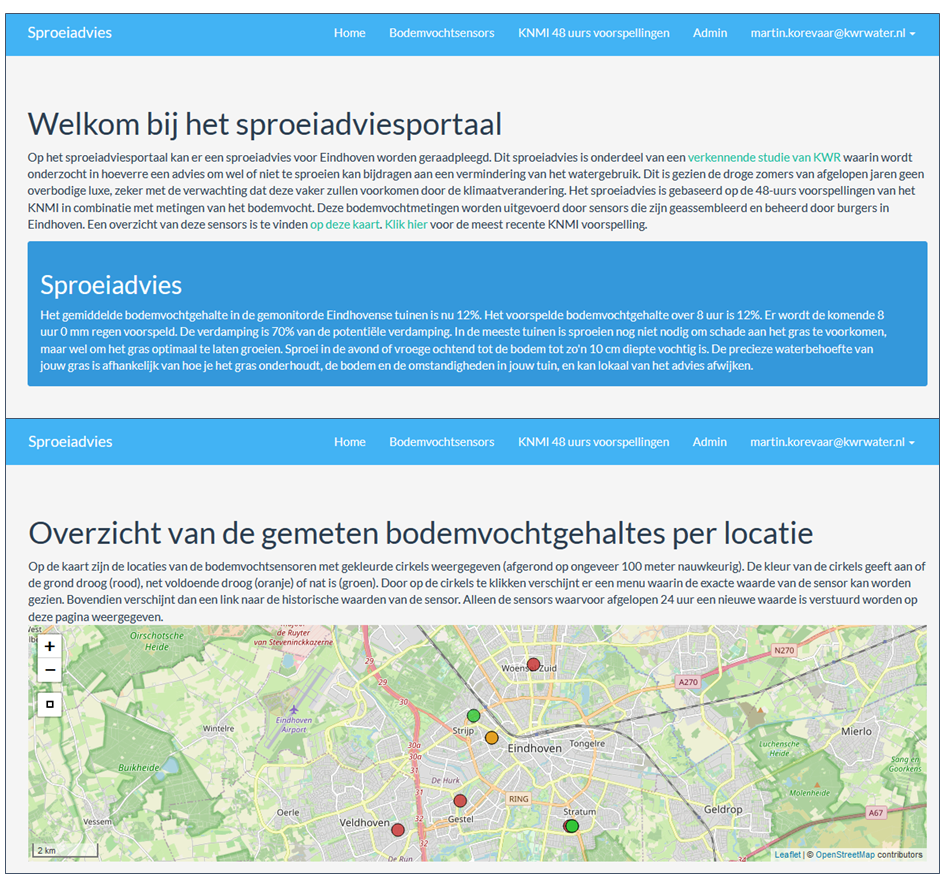Go to Home in the lower navbar

[x=350, y=442]
